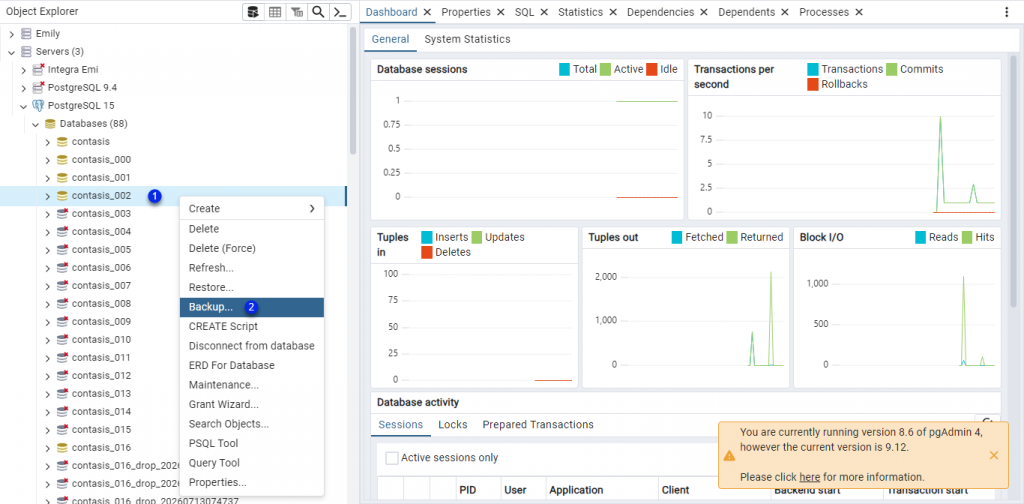Click the View Data table icon
The height and width of the screenshot is (504, 1024).
tap(275, 12)
